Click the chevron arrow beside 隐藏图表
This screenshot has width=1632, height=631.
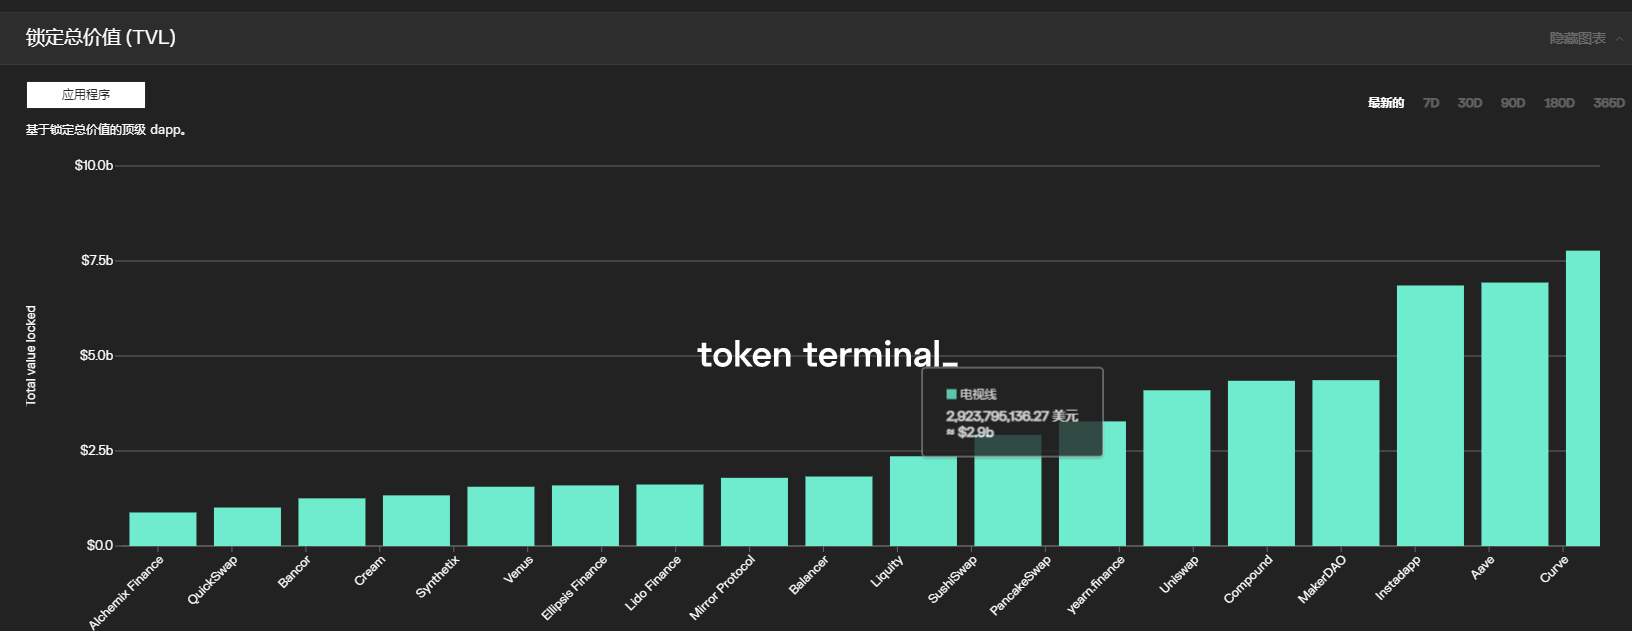[x=1620, y=39]
